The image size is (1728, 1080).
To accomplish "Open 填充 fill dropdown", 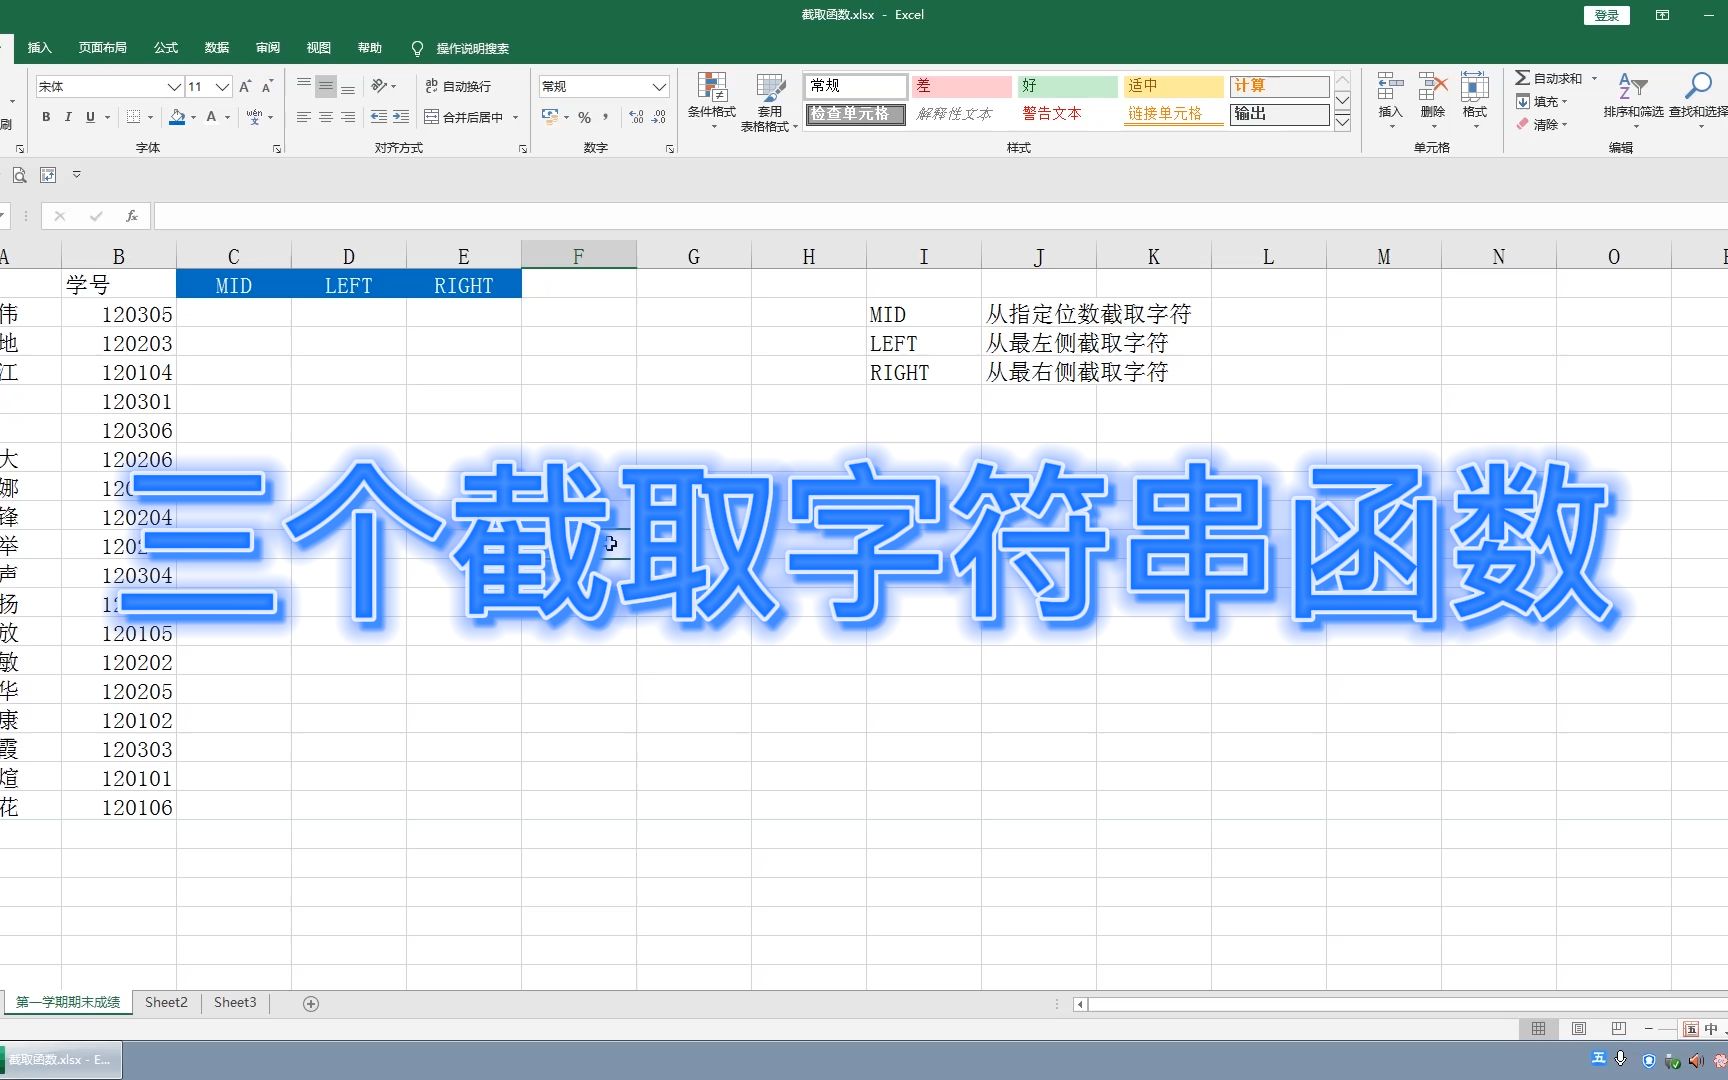I will coord(1541,101).
